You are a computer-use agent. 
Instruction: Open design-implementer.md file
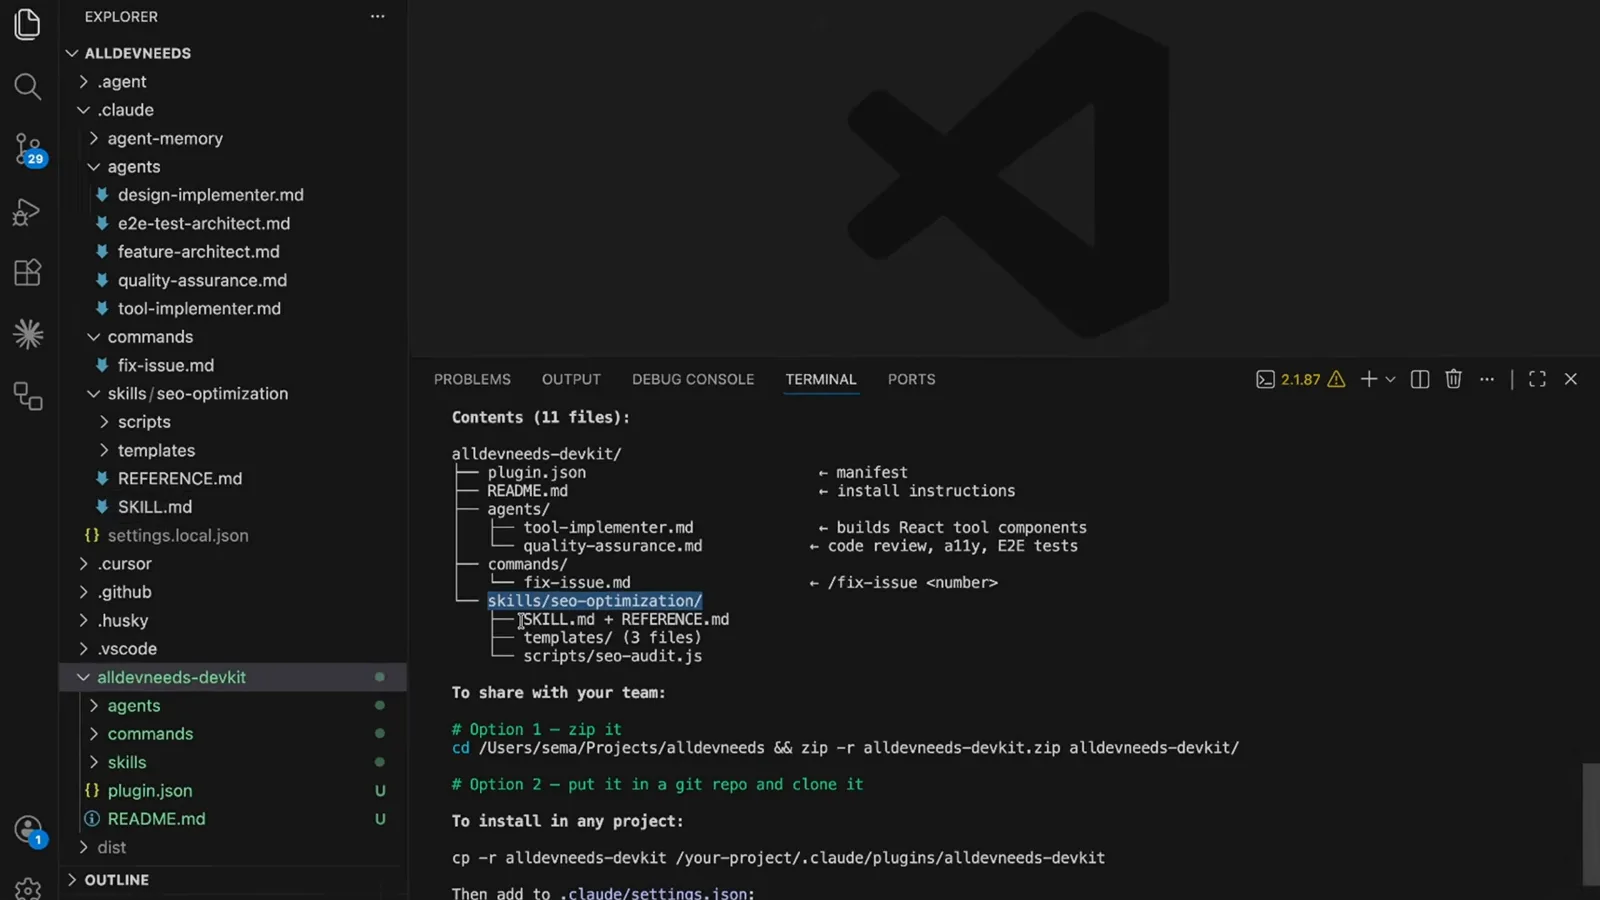[232, 195]
